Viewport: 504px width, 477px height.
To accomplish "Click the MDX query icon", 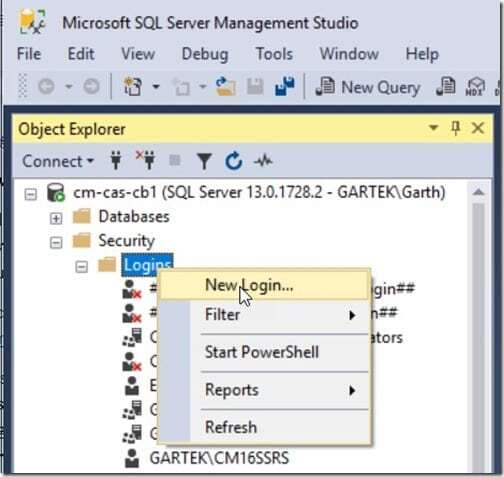I will click(475, 87).
